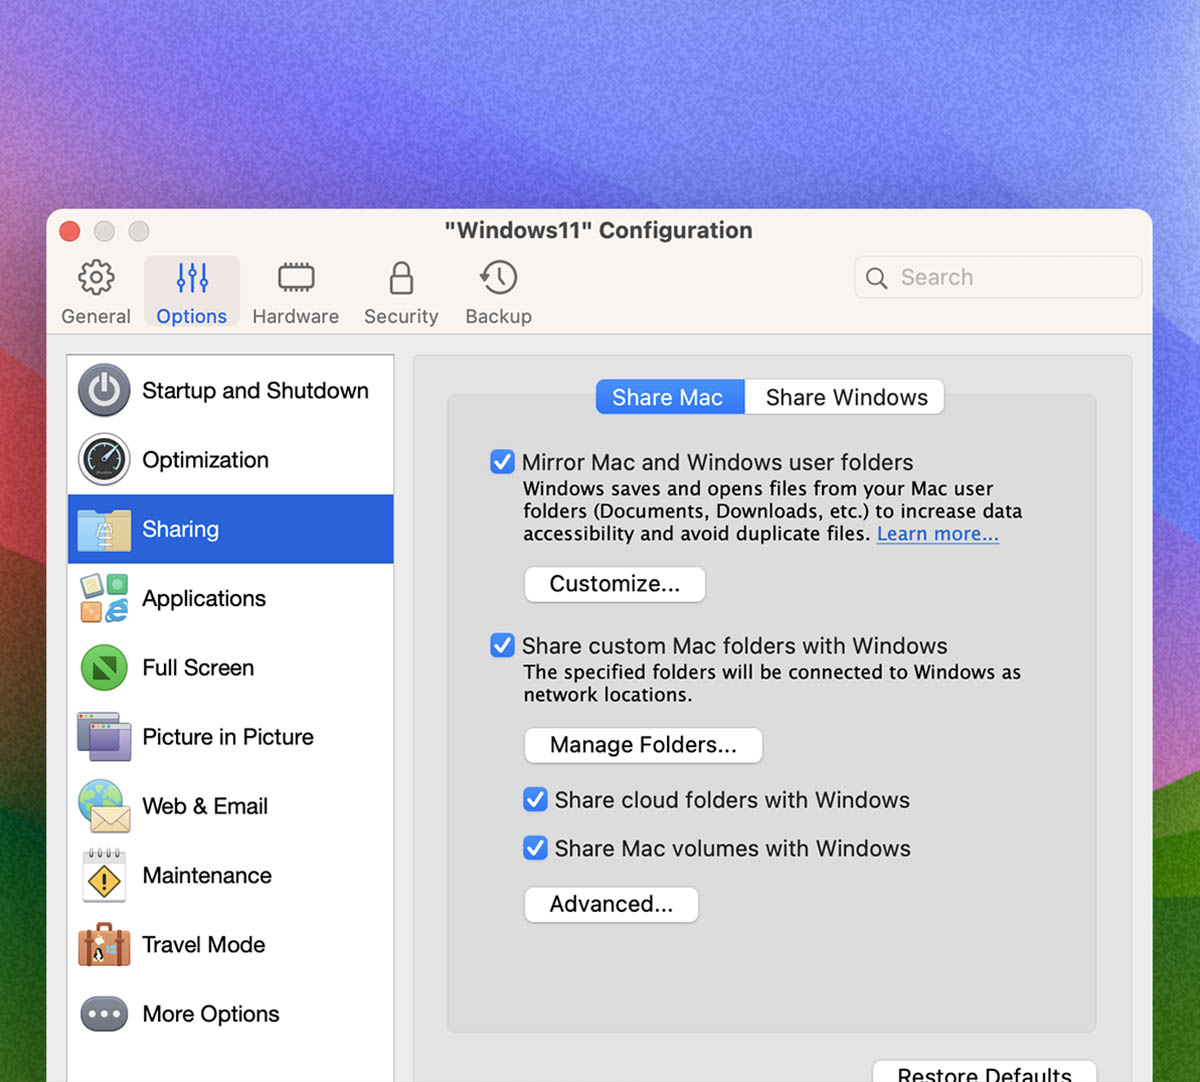This screenshot has height=1082, width=1200.
Task: Open the Optimization gauge icon
Action: [x=104, y=460]
